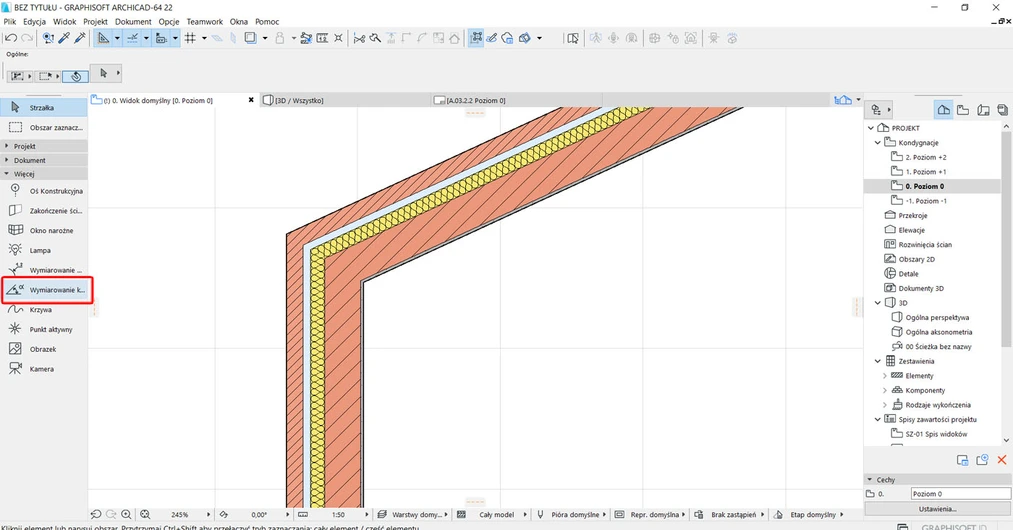
Task: Expand the Elementy schedule node
Action: point(884,376)
